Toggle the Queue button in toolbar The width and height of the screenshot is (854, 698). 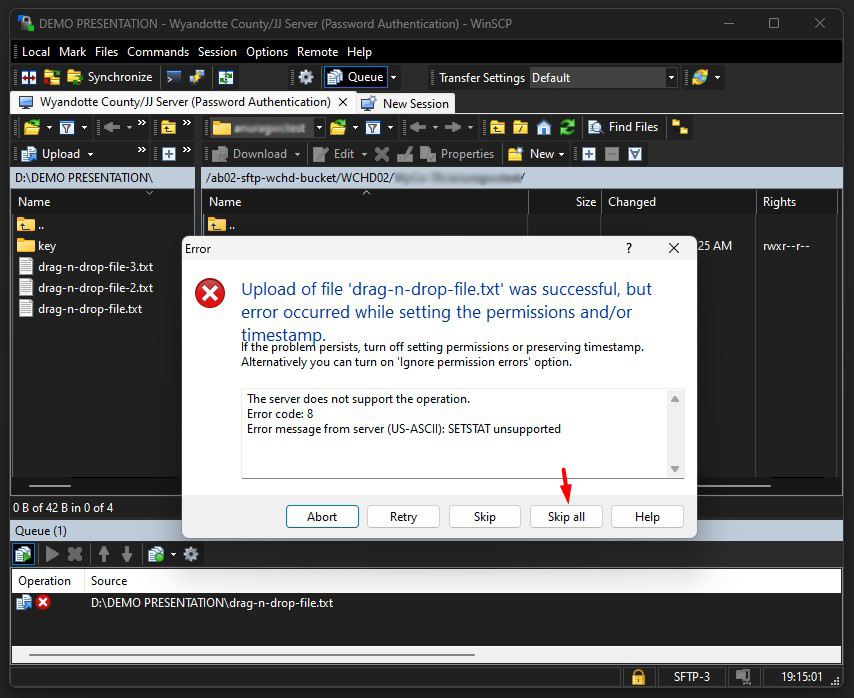pos(356,77)
